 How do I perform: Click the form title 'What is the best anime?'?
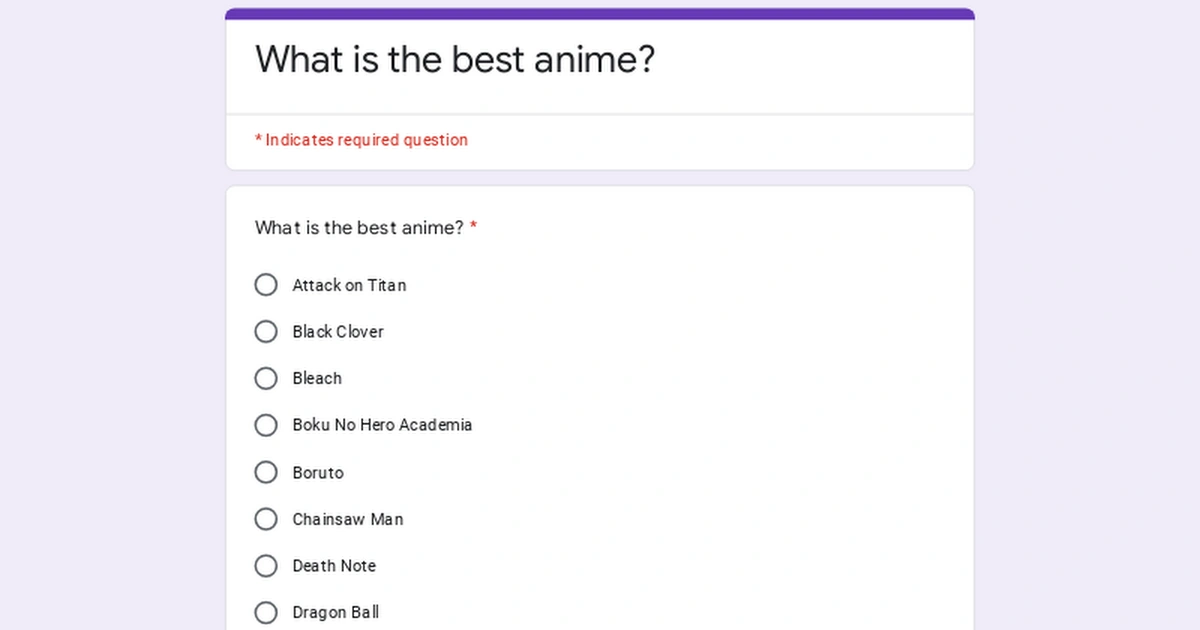click(x=455, y=60)
